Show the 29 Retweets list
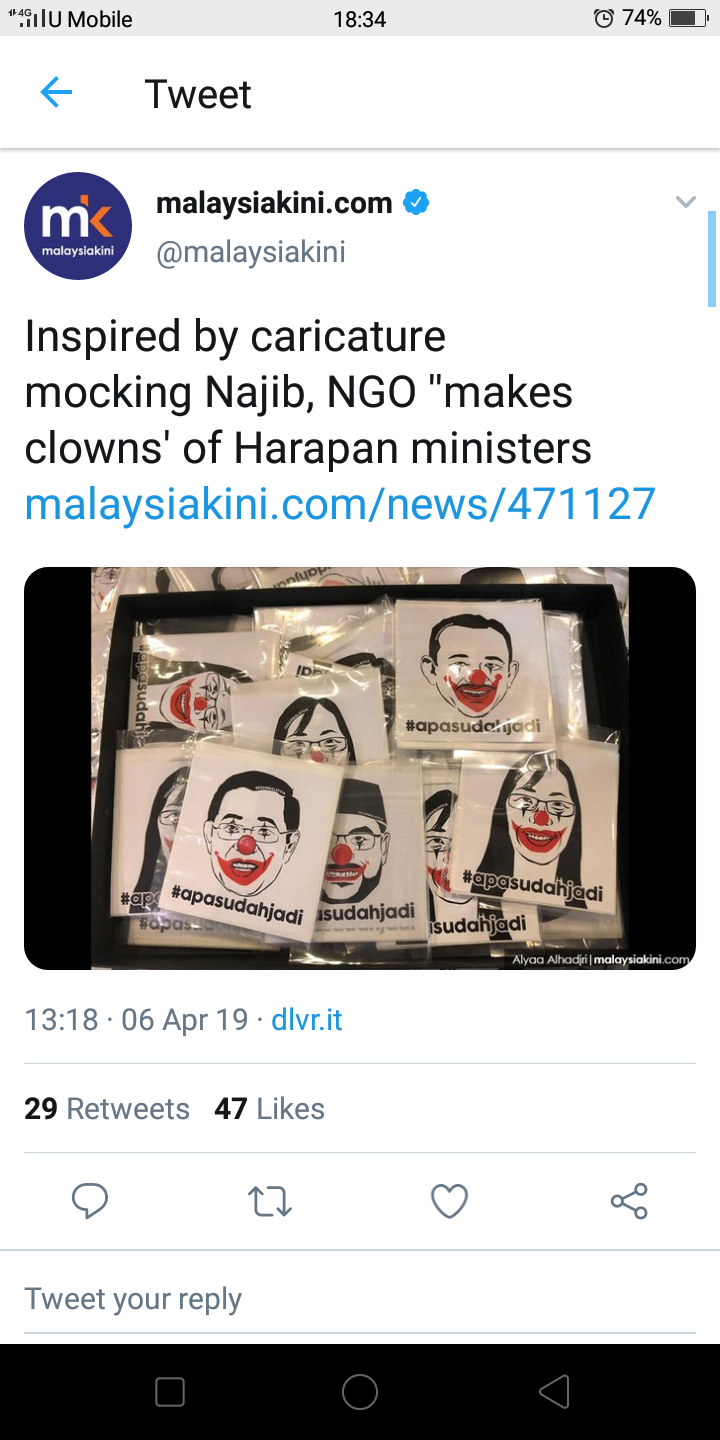 [x=107, y=1109]
